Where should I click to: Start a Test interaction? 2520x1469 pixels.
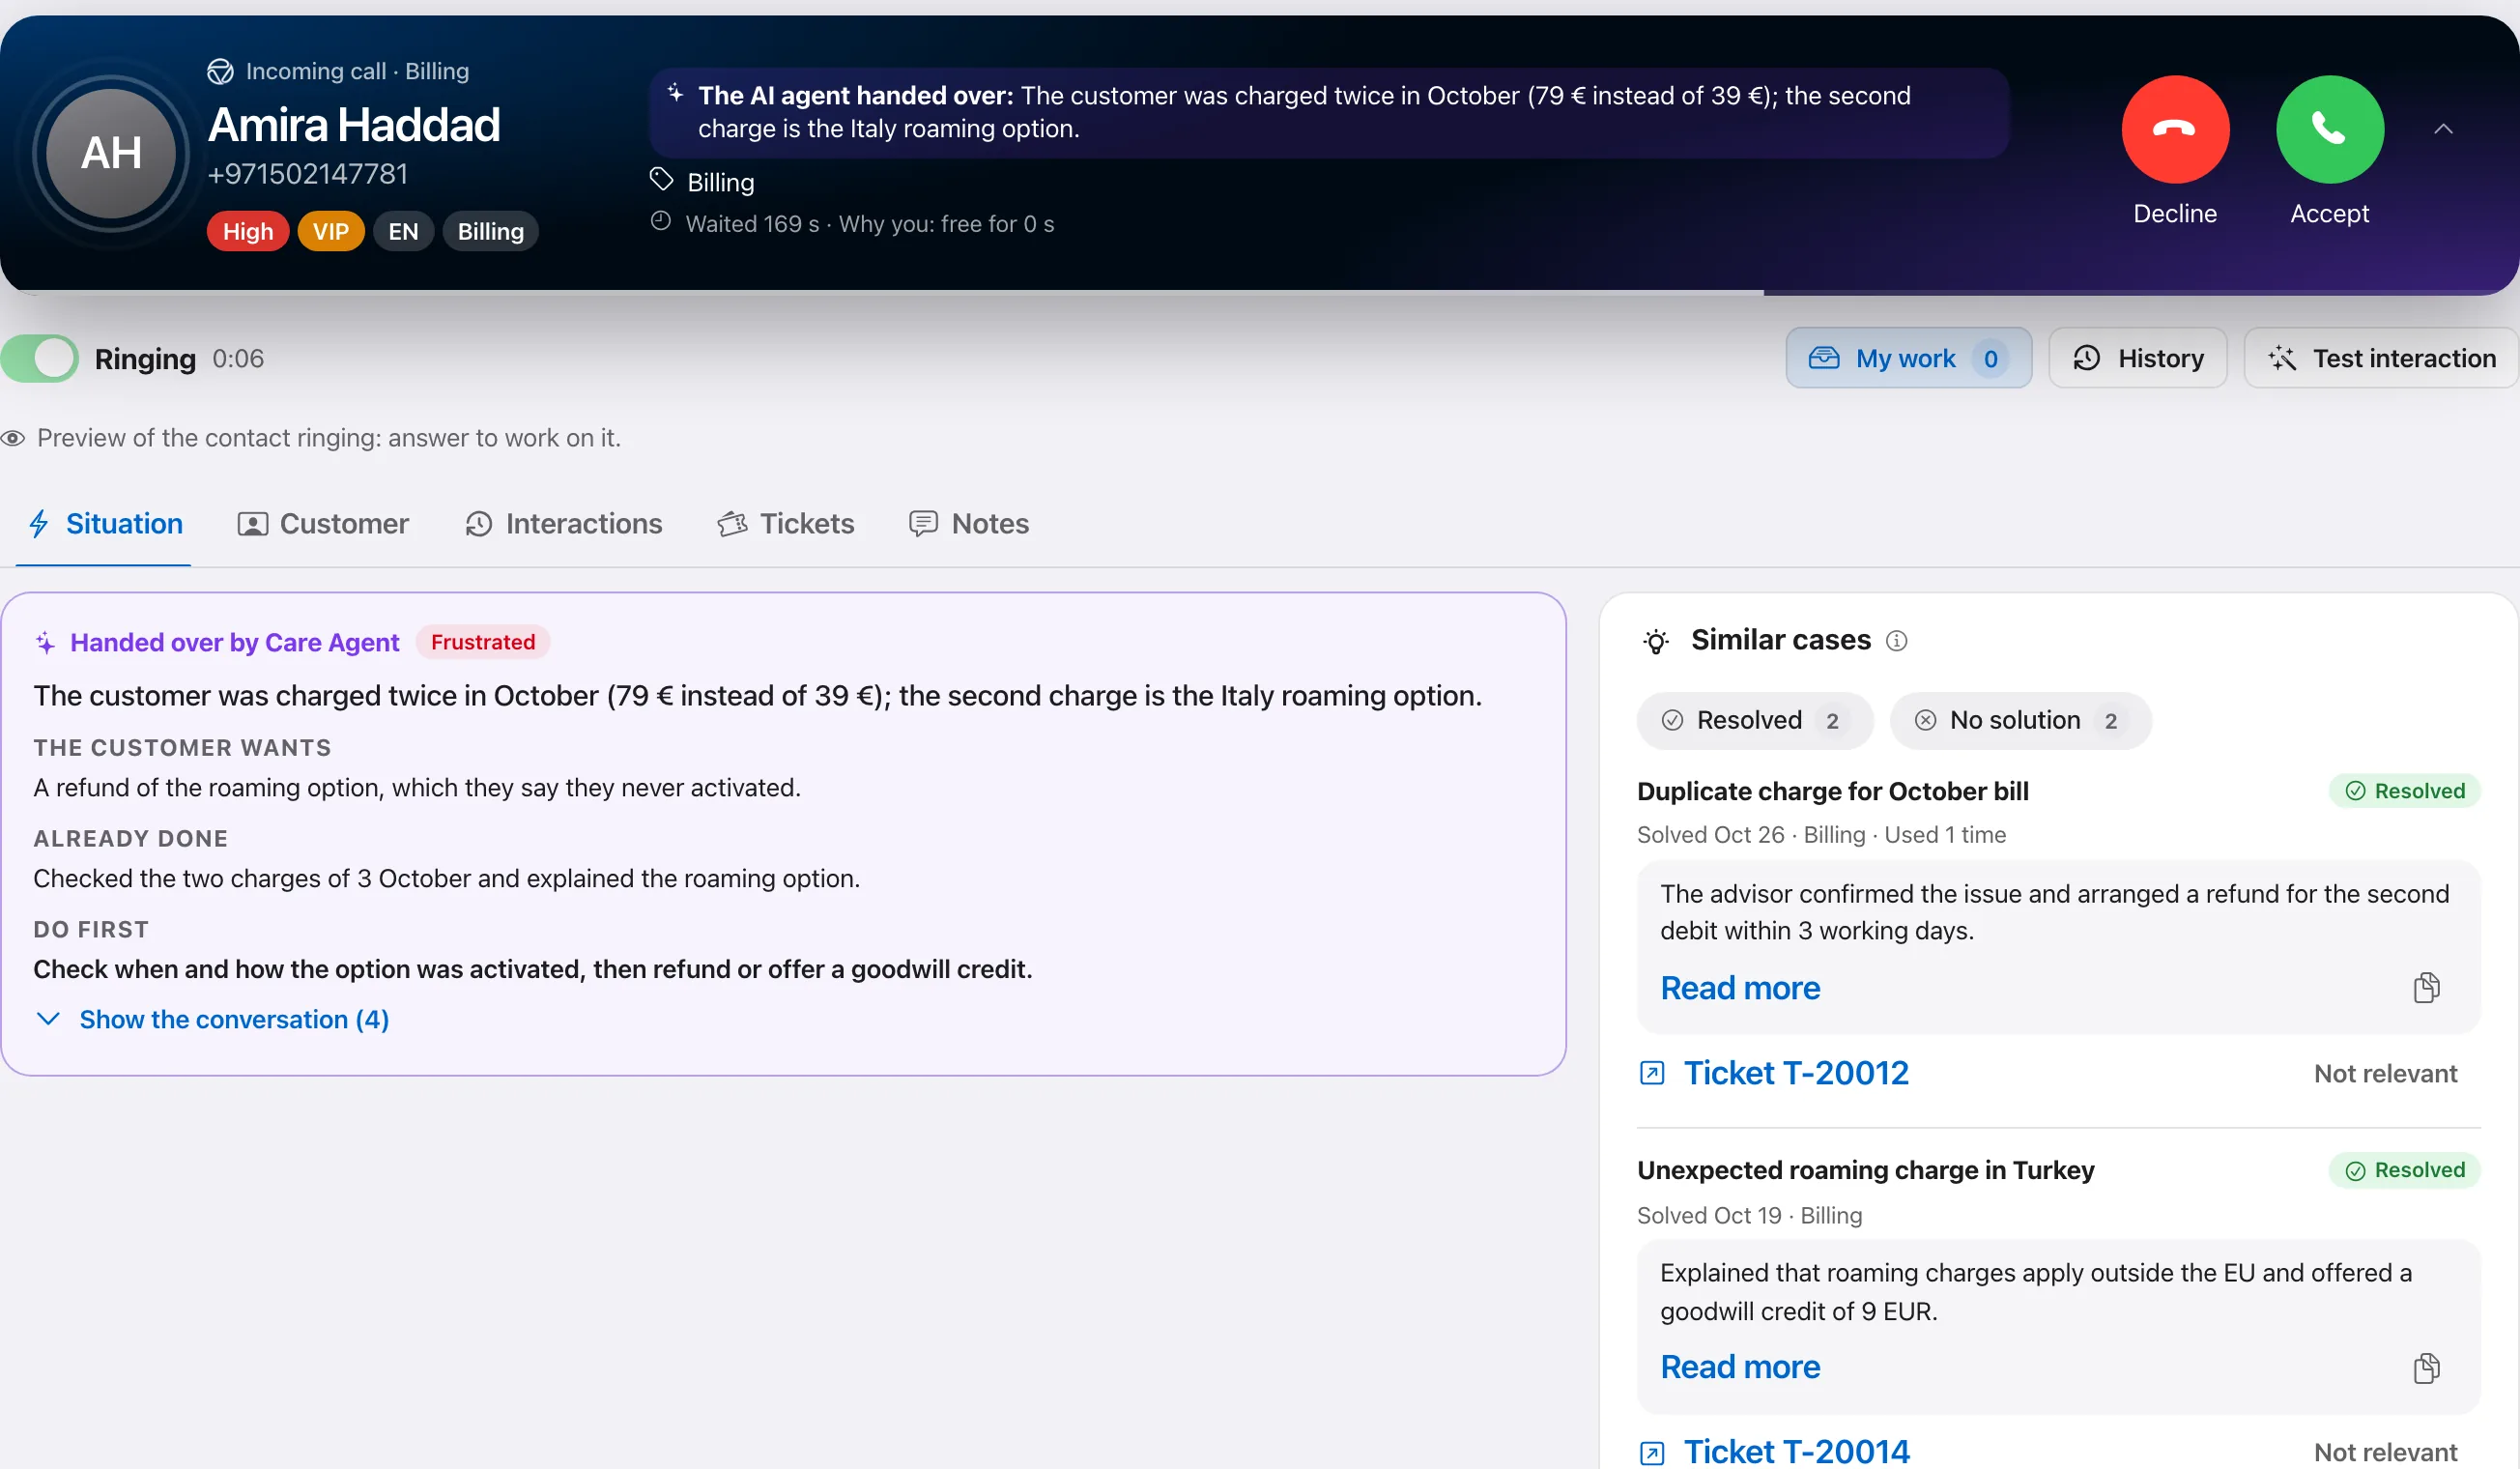coord(2381,358)
